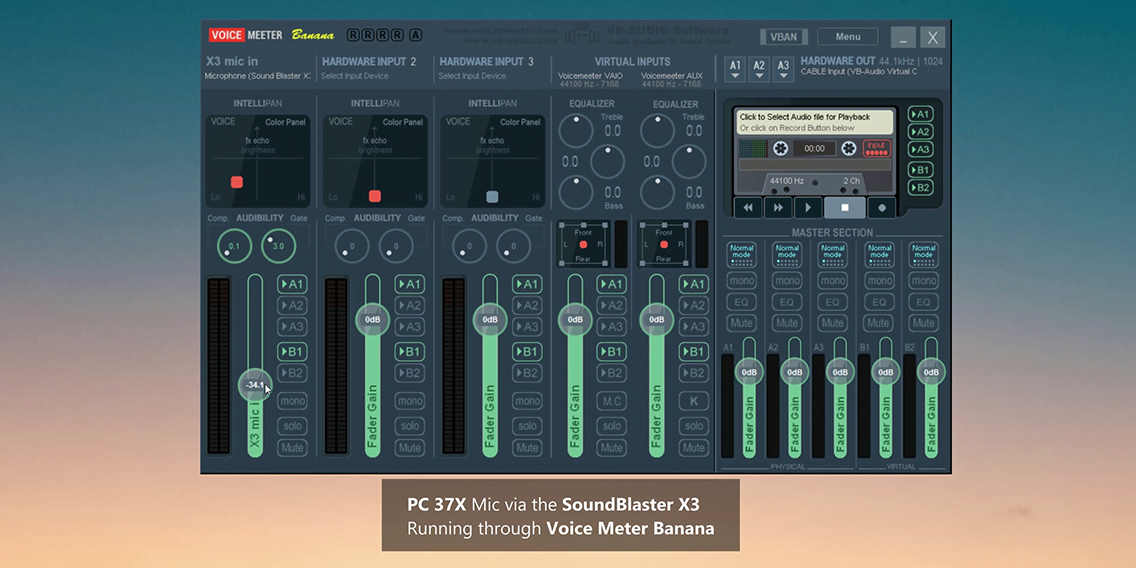Adjust AUX equalizer middle knob
Screen dimensions: 1136x568
[x=689, y=162]
